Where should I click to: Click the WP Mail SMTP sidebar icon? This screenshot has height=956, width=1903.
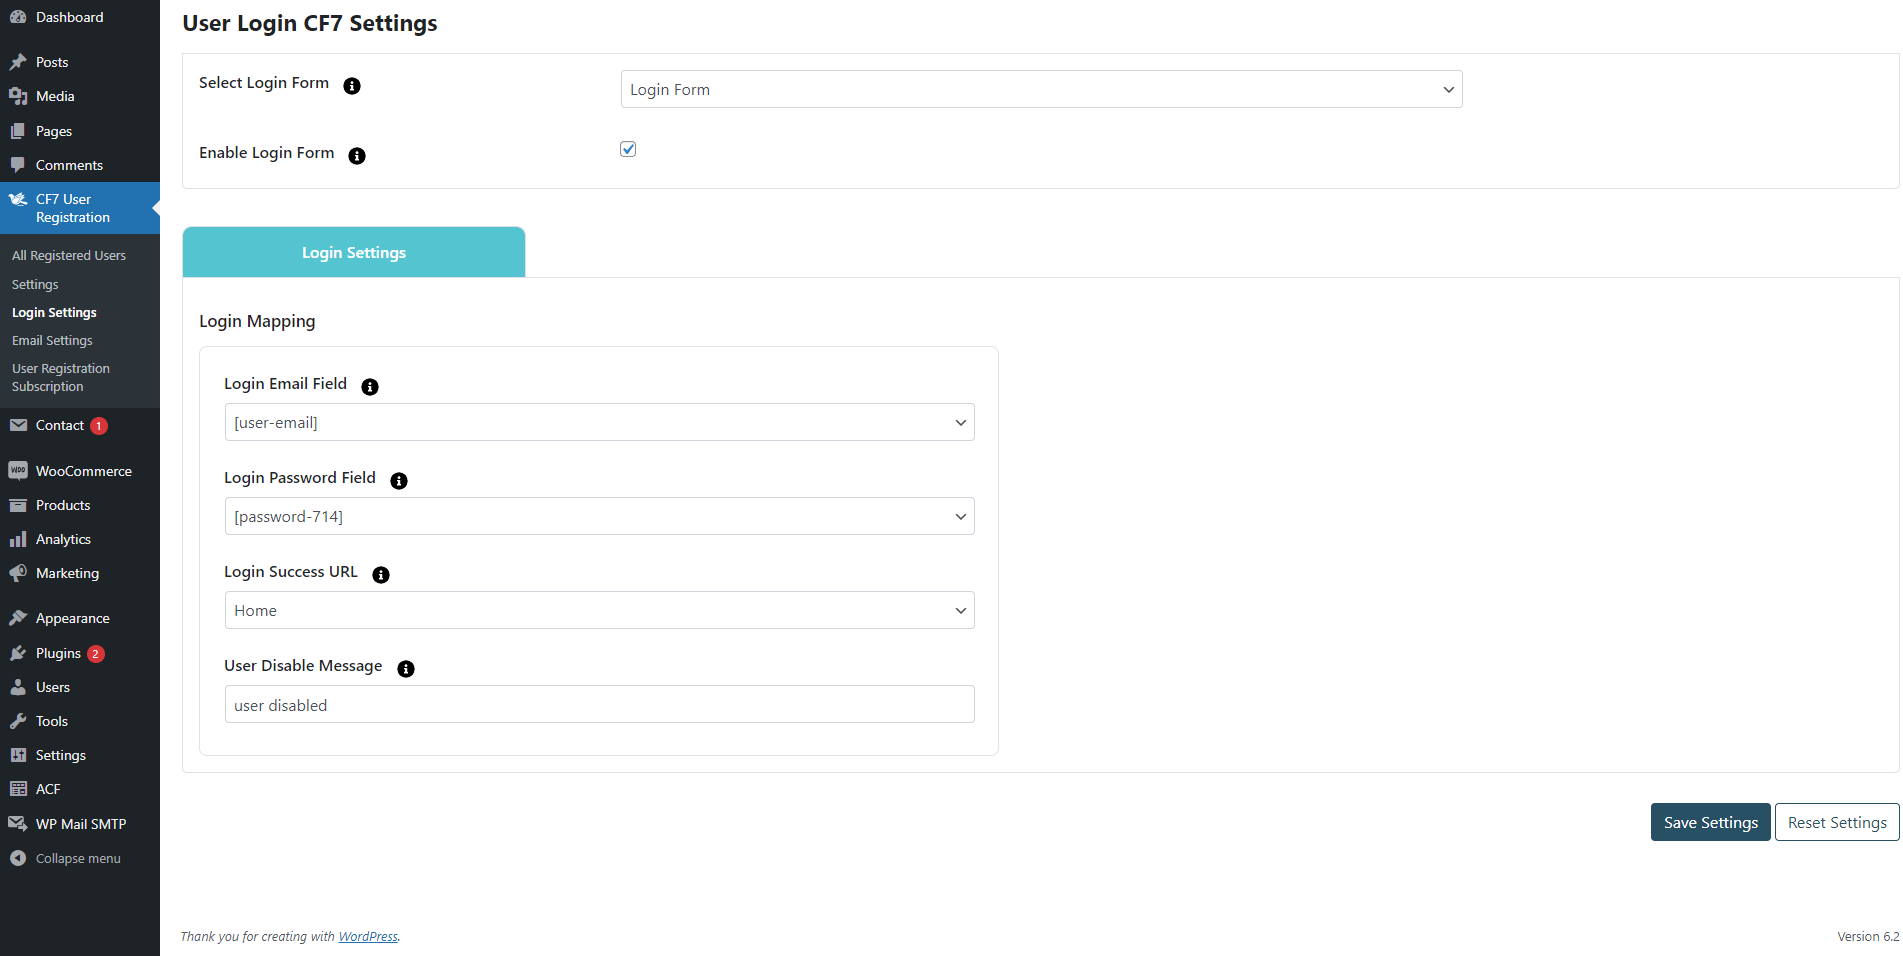pyautogui.click(x=18, y=824)
